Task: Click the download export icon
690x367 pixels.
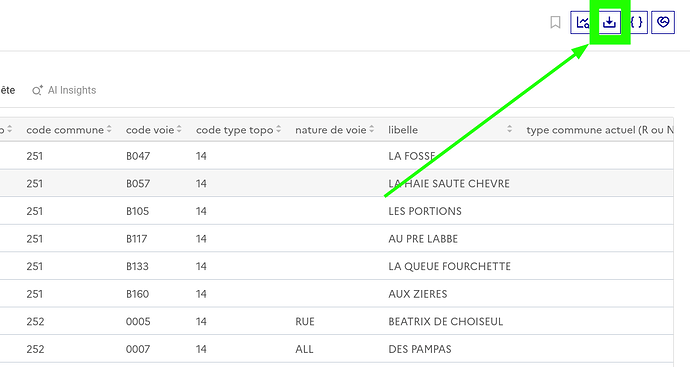Action: pos(609,22)
